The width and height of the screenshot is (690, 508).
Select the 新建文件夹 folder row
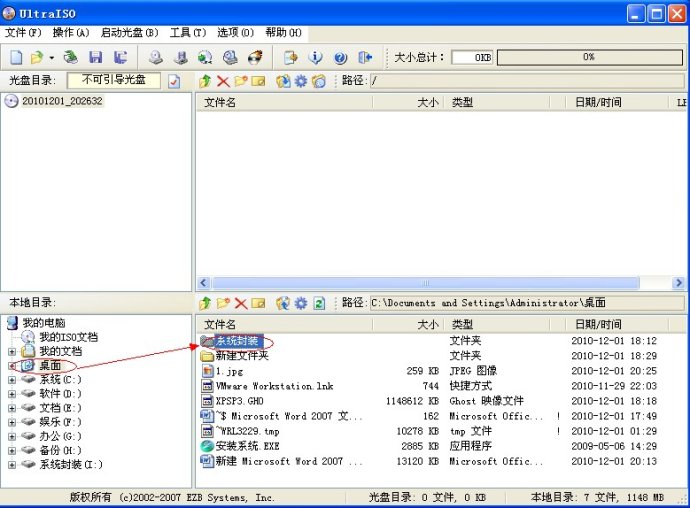[242, 356]
